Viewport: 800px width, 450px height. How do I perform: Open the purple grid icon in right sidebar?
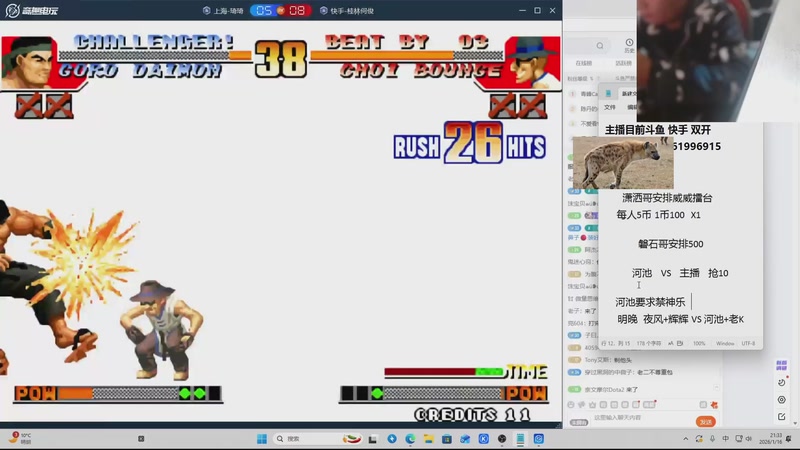click(x=781, y=365)
